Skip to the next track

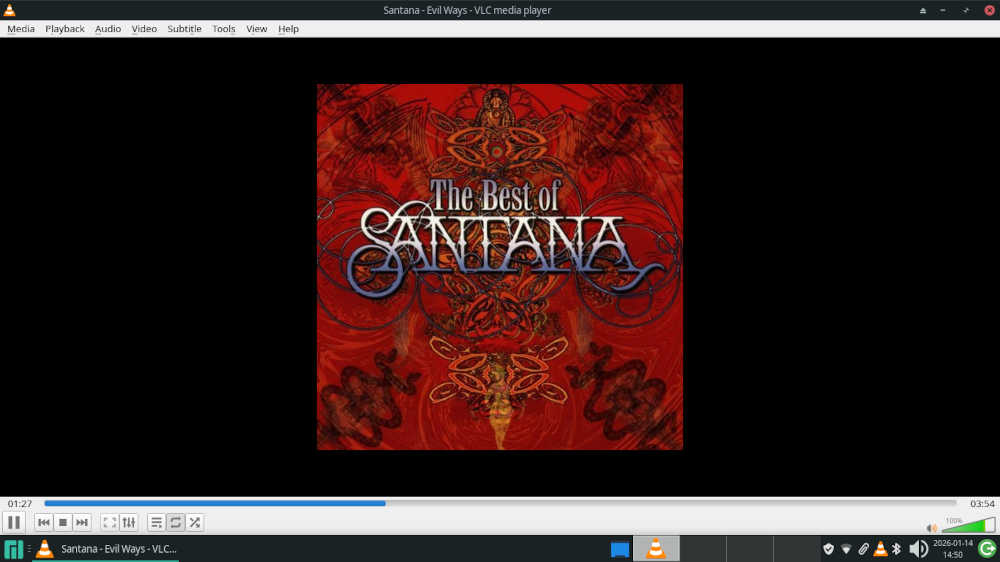82,522
